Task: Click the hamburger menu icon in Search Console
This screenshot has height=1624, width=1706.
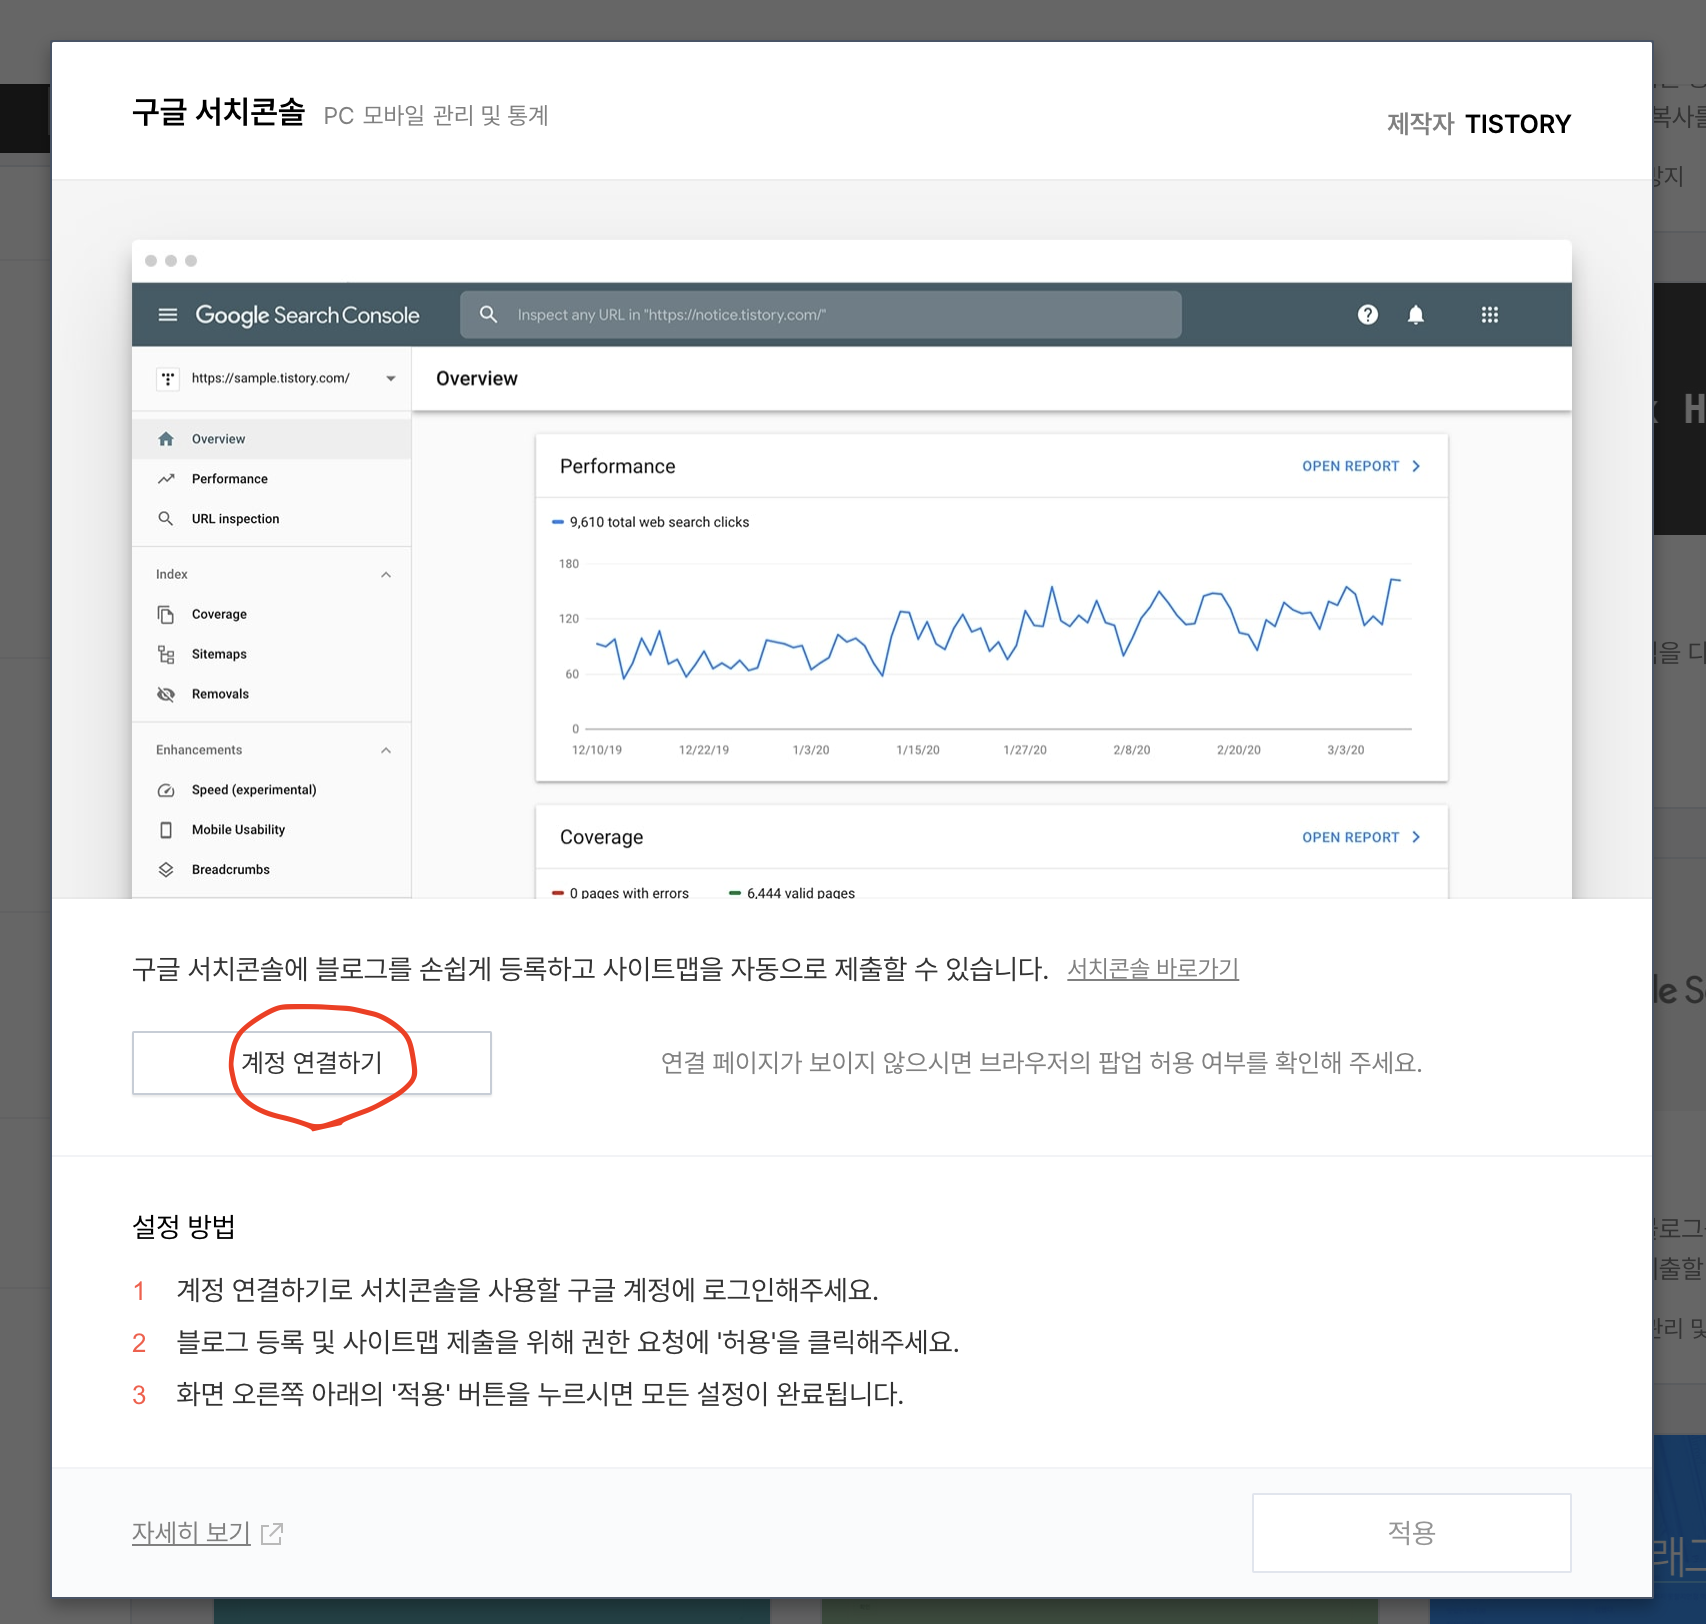Action: 168,315
